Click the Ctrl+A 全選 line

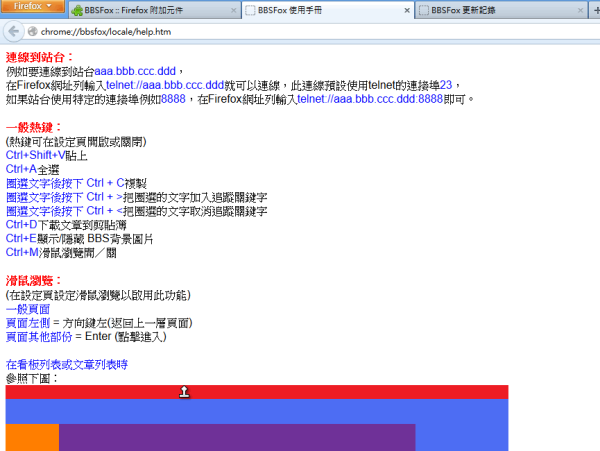pyautogui.click(x=33, y=169)
